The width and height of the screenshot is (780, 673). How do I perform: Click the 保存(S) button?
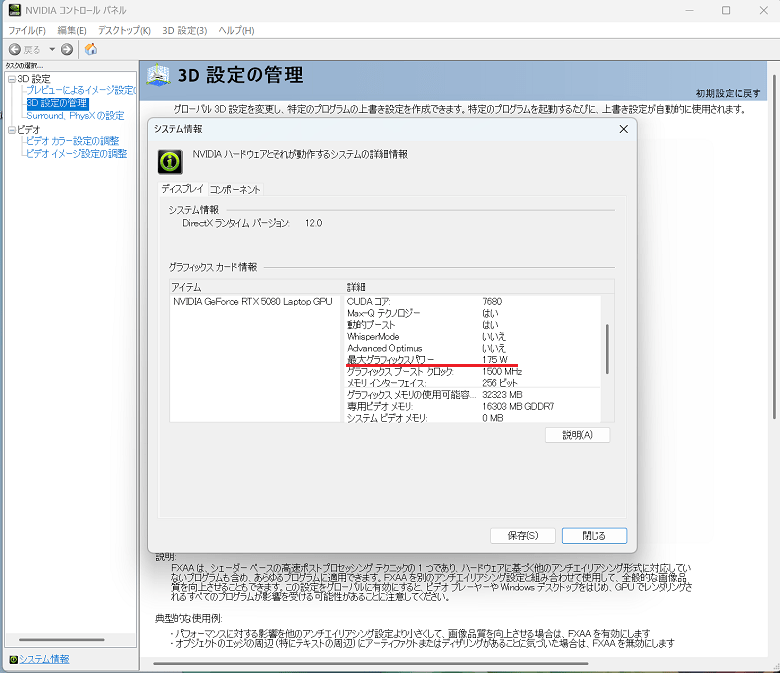click(x=522, y=536)
